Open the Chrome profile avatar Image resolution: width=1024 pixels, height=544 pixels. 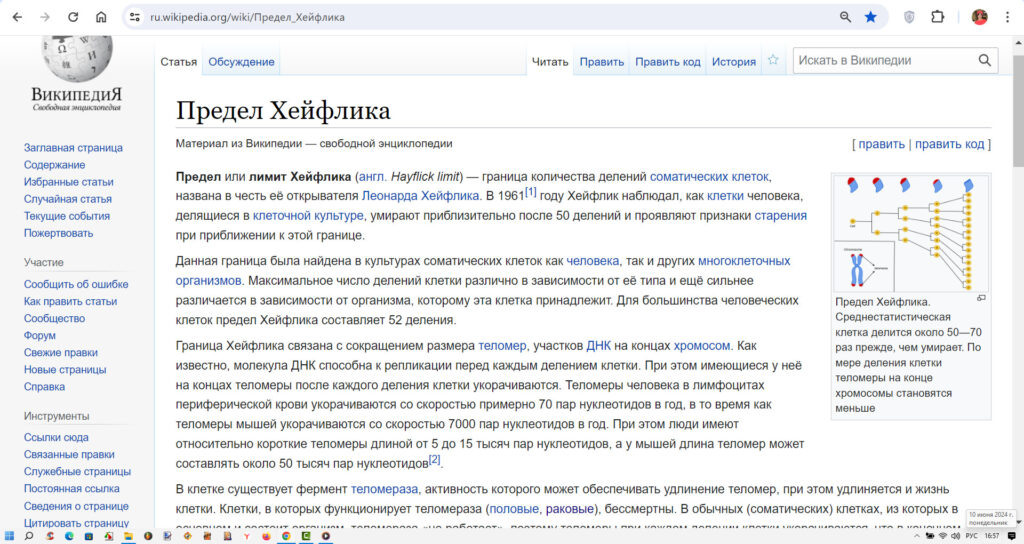click(x=979, y=17)
